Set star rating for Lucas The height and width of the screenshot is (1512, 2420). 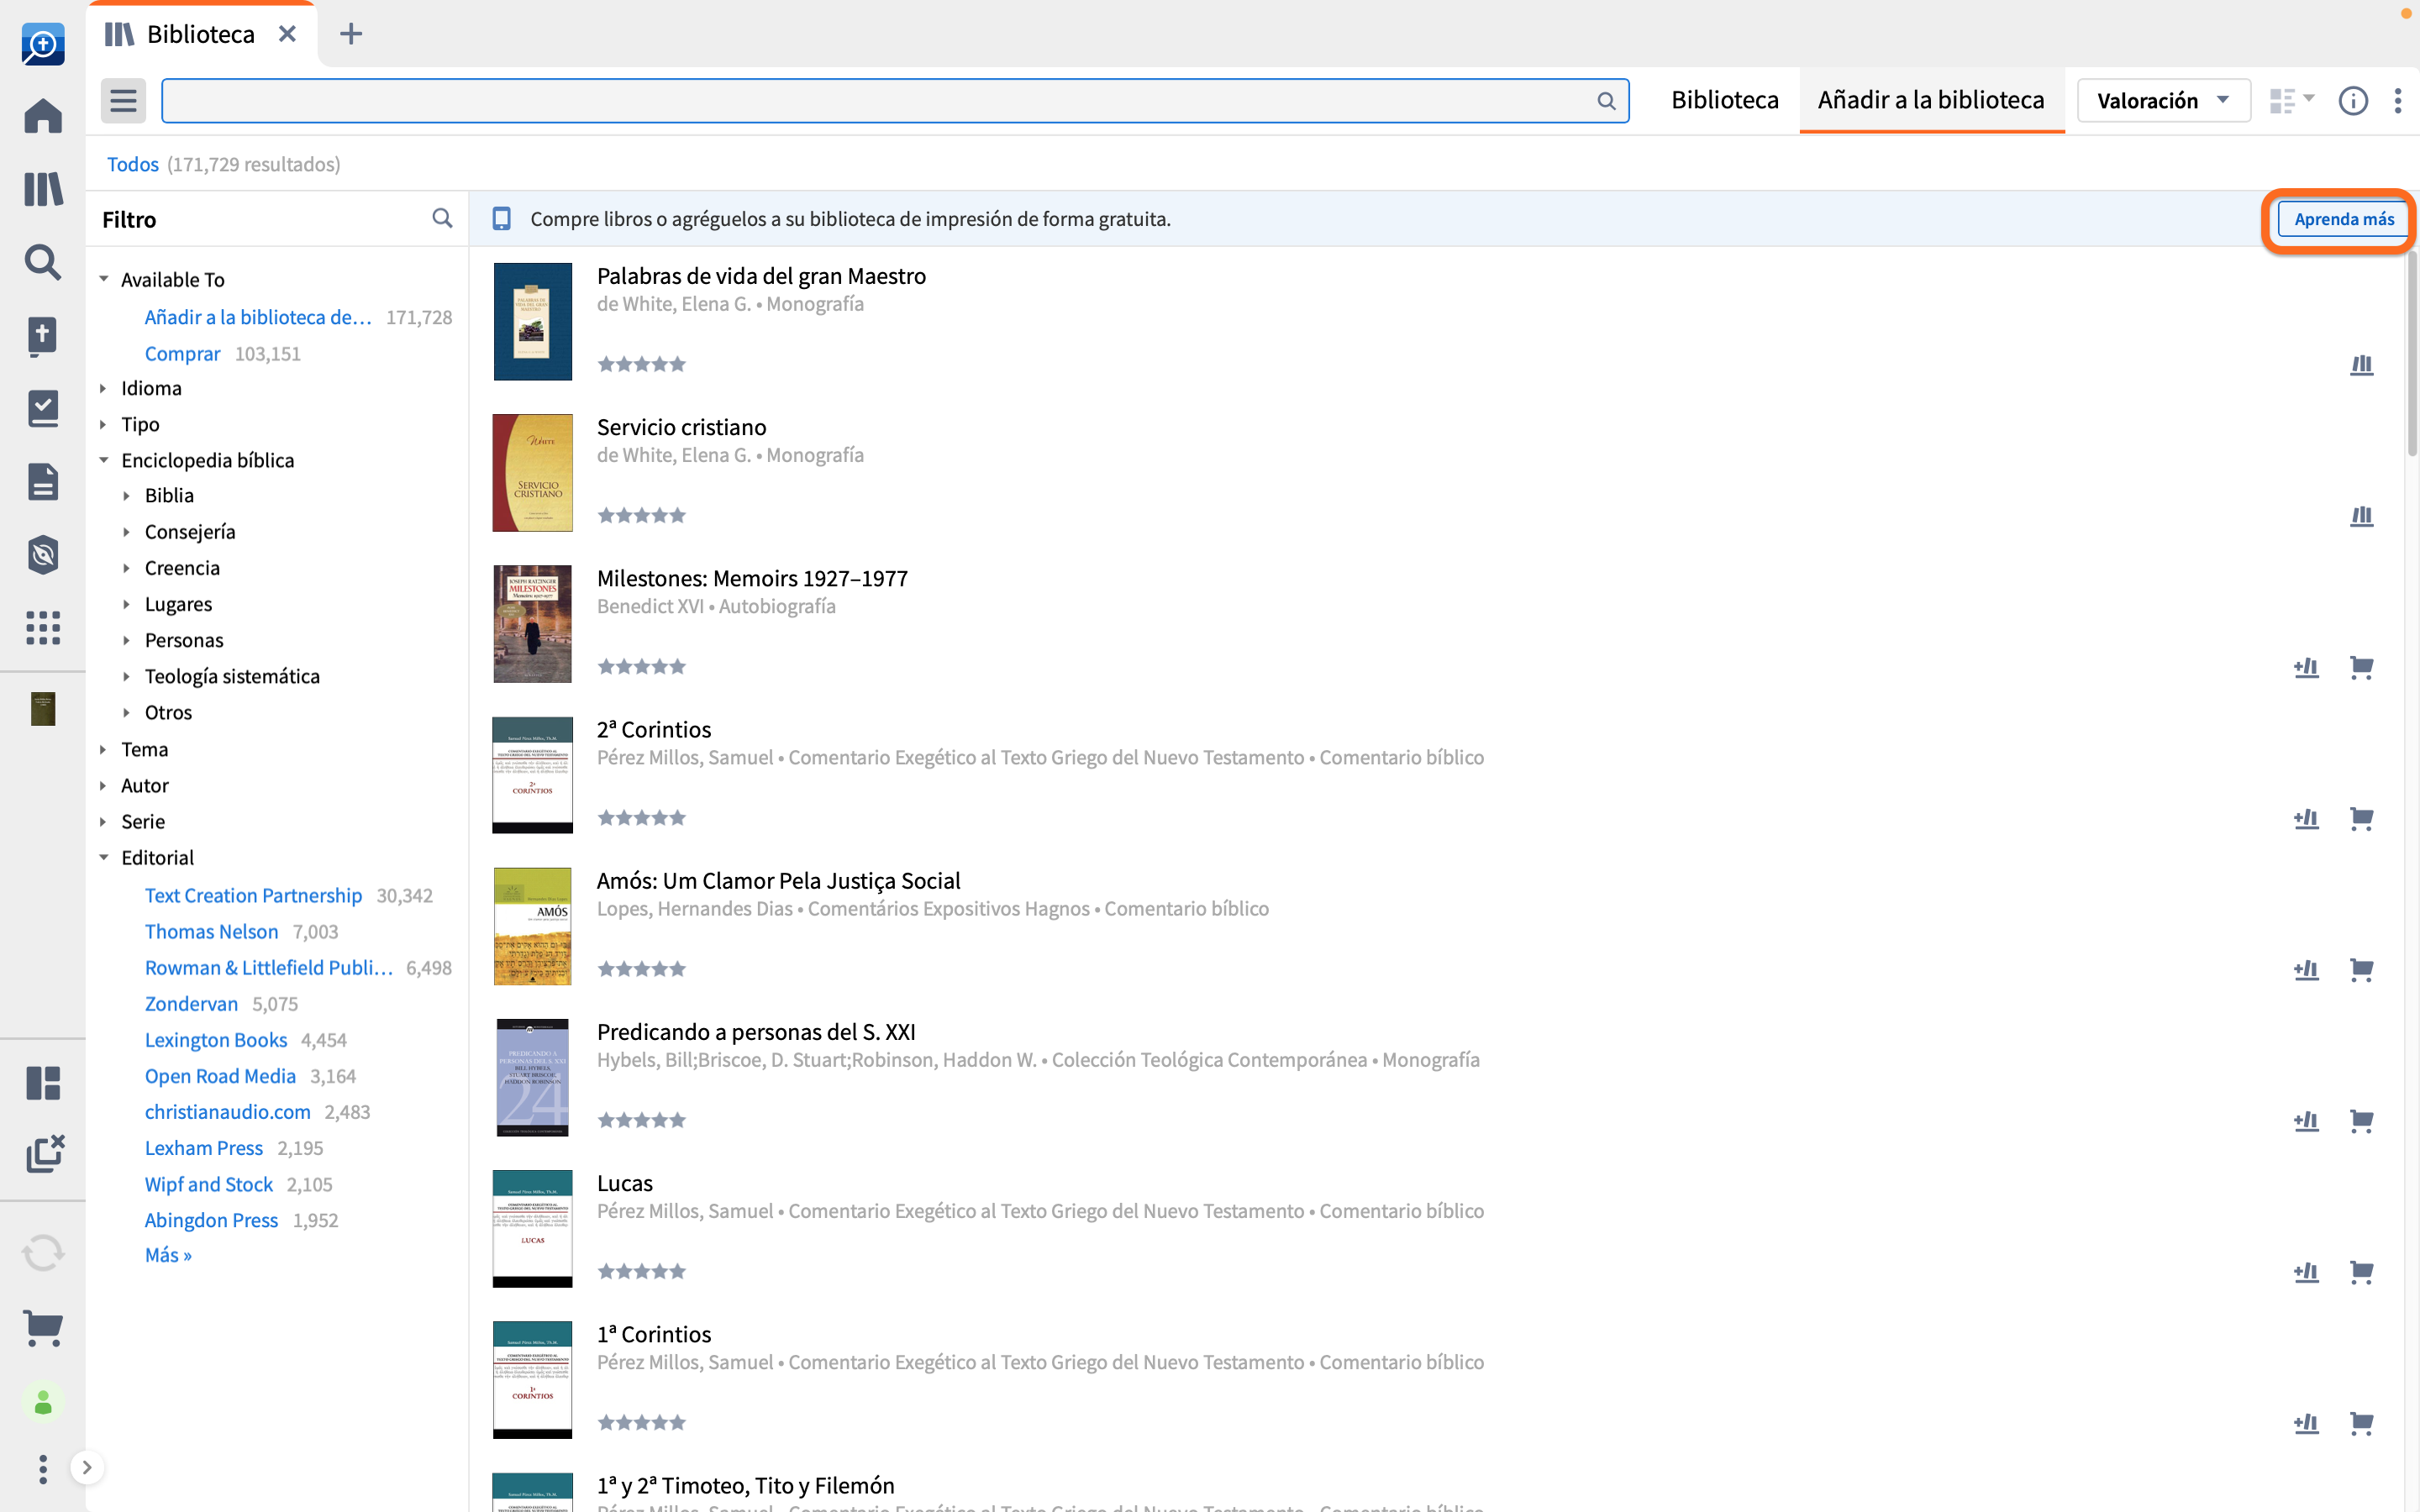point(641,1272)
